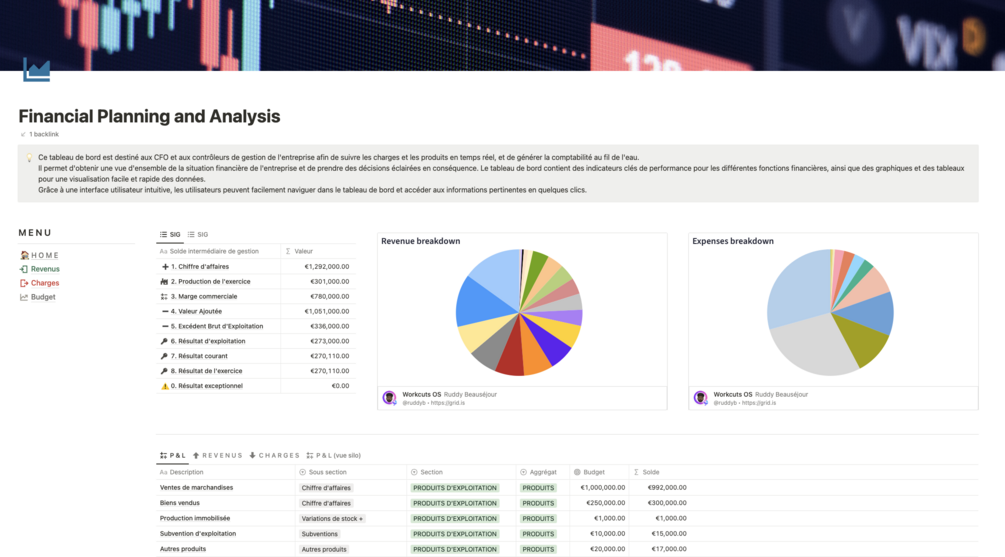The image size is (1005, 557).
Task: Select the second SIG view tab
Action: [x=198, y=235]
